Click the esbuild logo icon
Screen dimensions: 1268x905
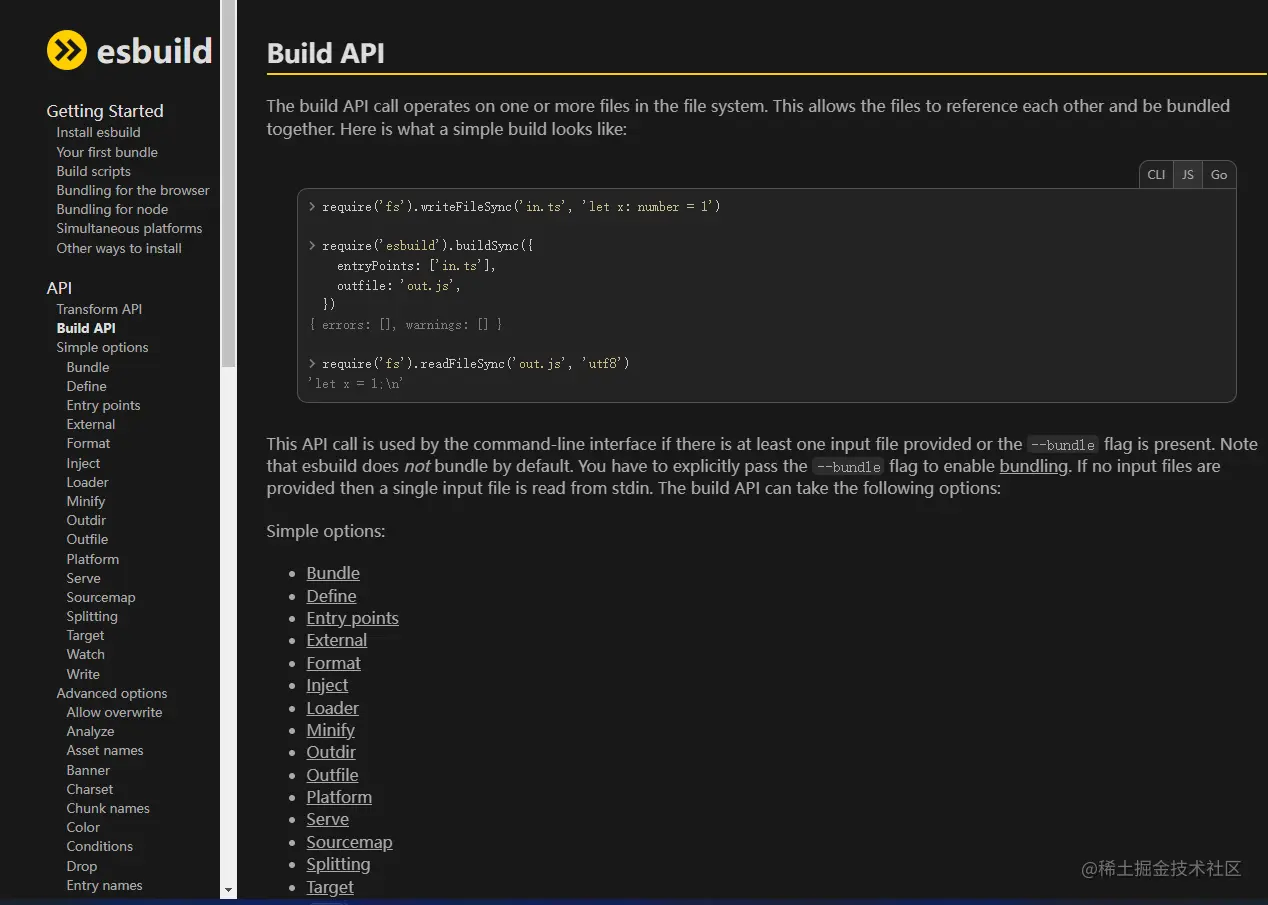click(x=67, y=50)
